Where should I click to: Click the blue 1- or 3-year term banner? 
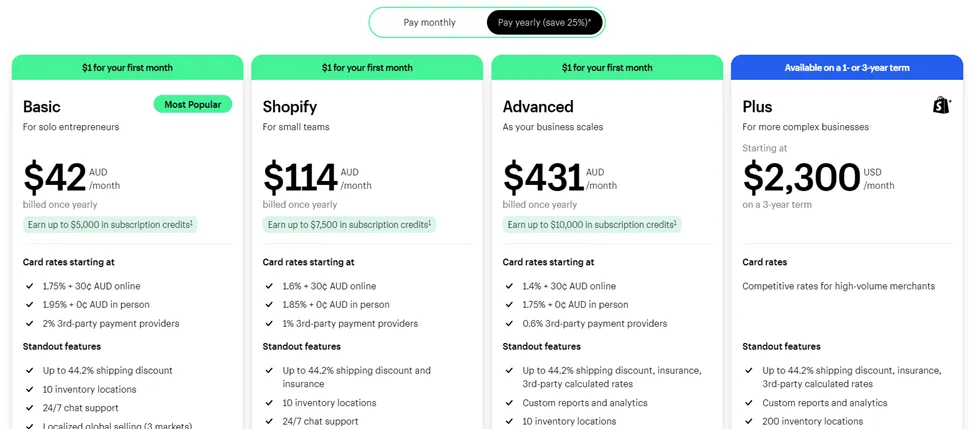(x=847, y=68)
